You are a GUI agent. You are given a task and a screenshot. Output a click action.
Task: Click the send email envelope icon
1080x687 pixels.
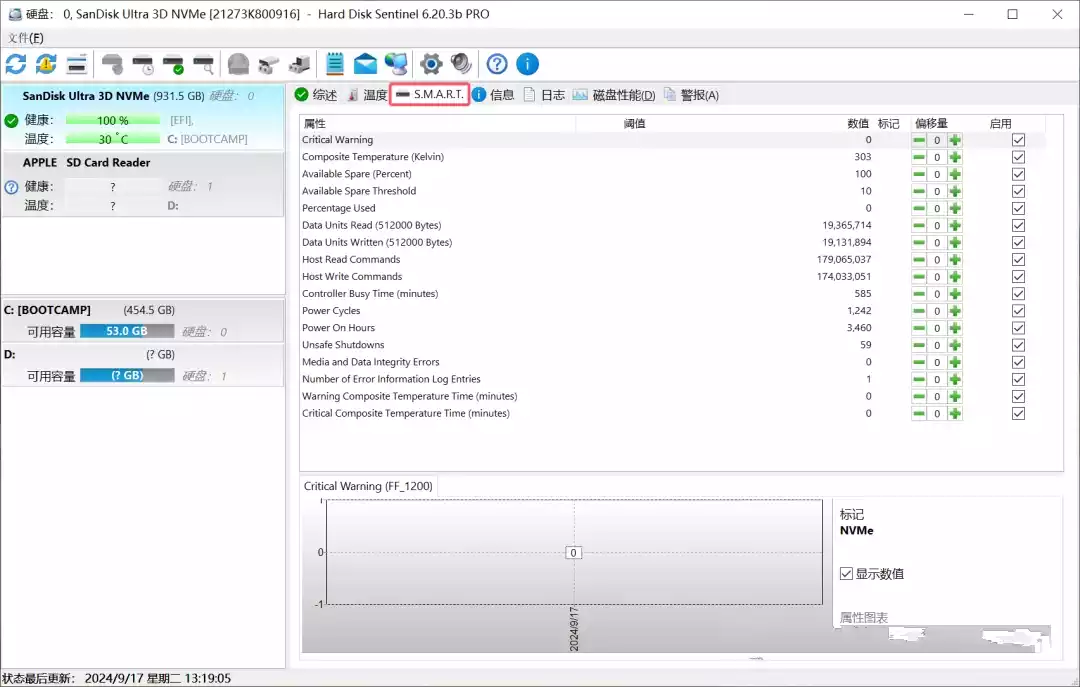(x=366, y=64)
